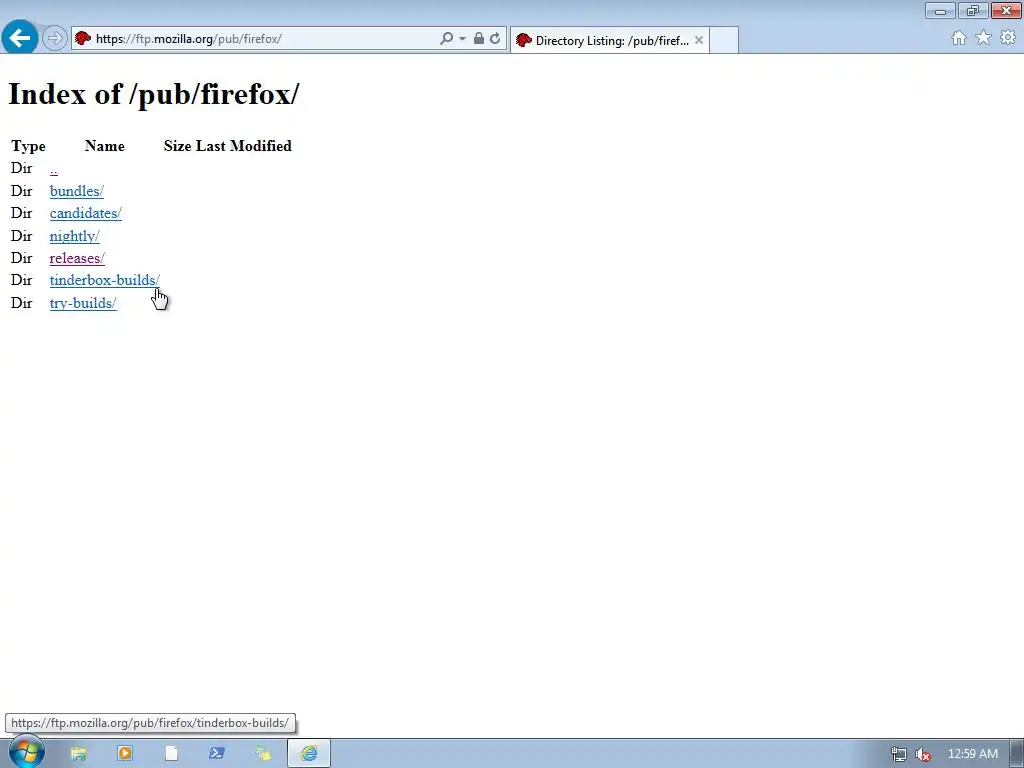Click the security lock icon
This screenshot has width=1024, height=768.
479,39
